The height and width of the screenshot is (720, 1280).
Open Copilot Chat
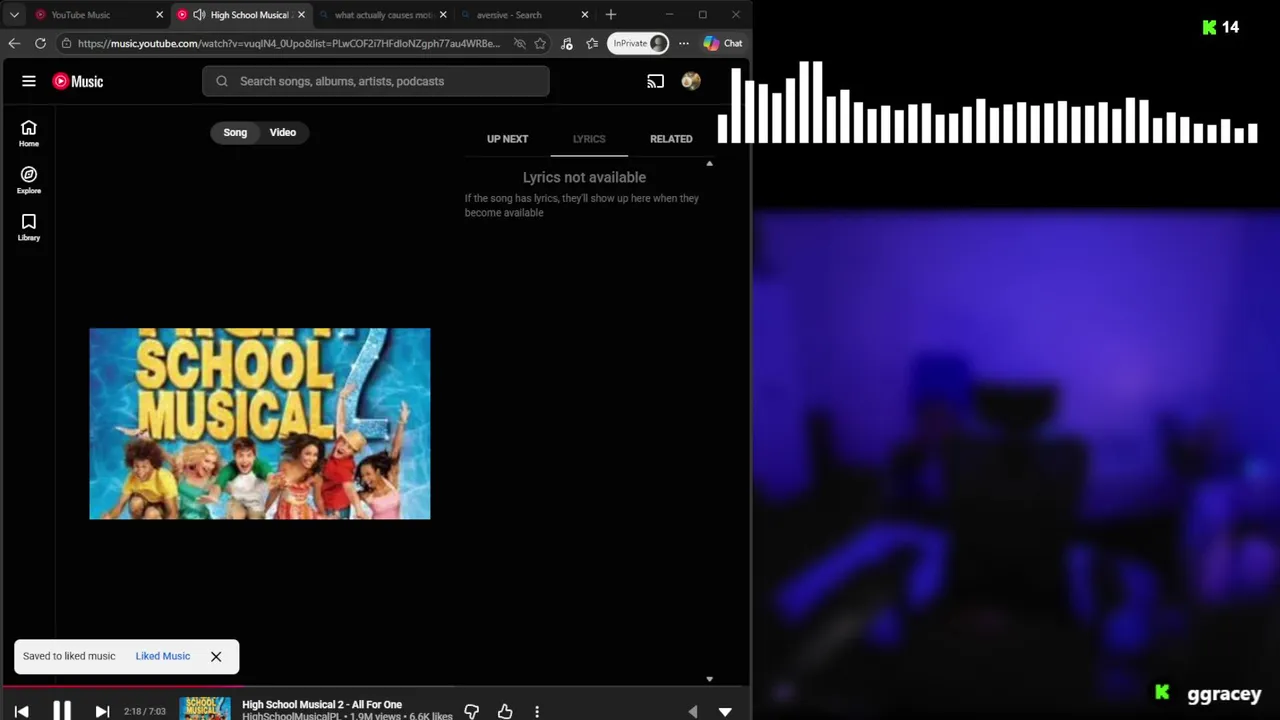(722, 43)
